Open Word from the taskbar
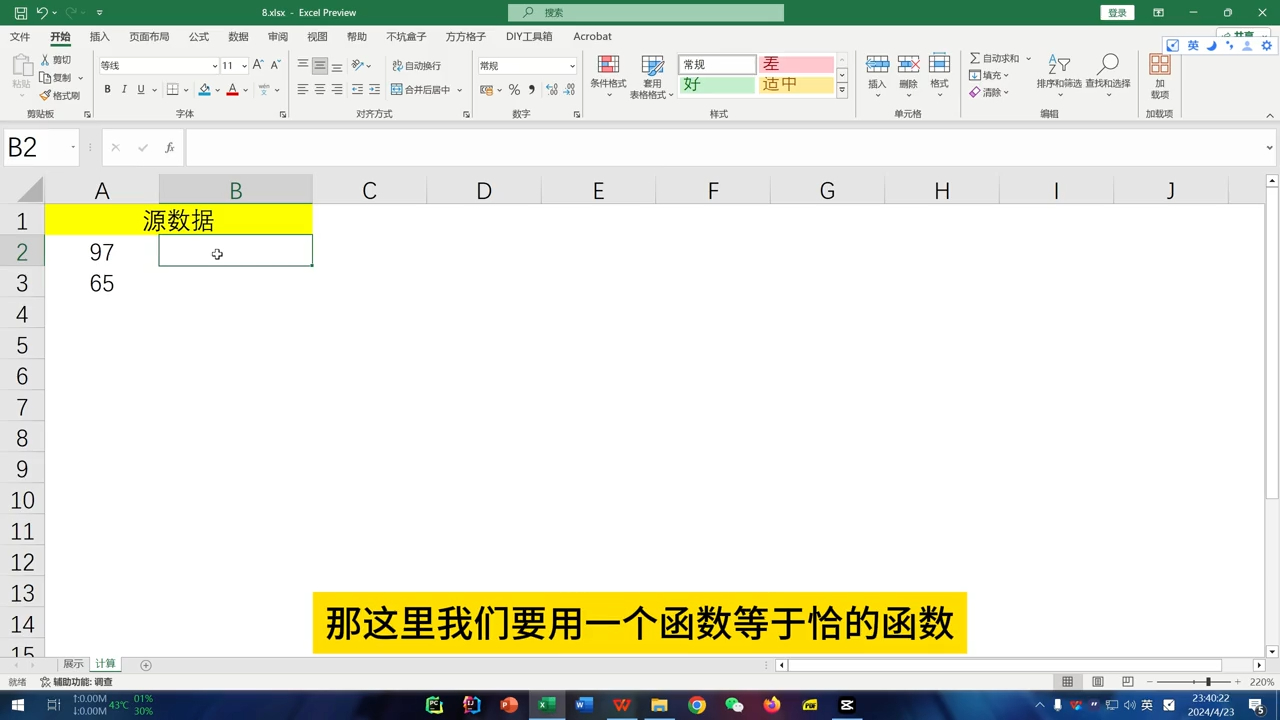 (583, 705)
